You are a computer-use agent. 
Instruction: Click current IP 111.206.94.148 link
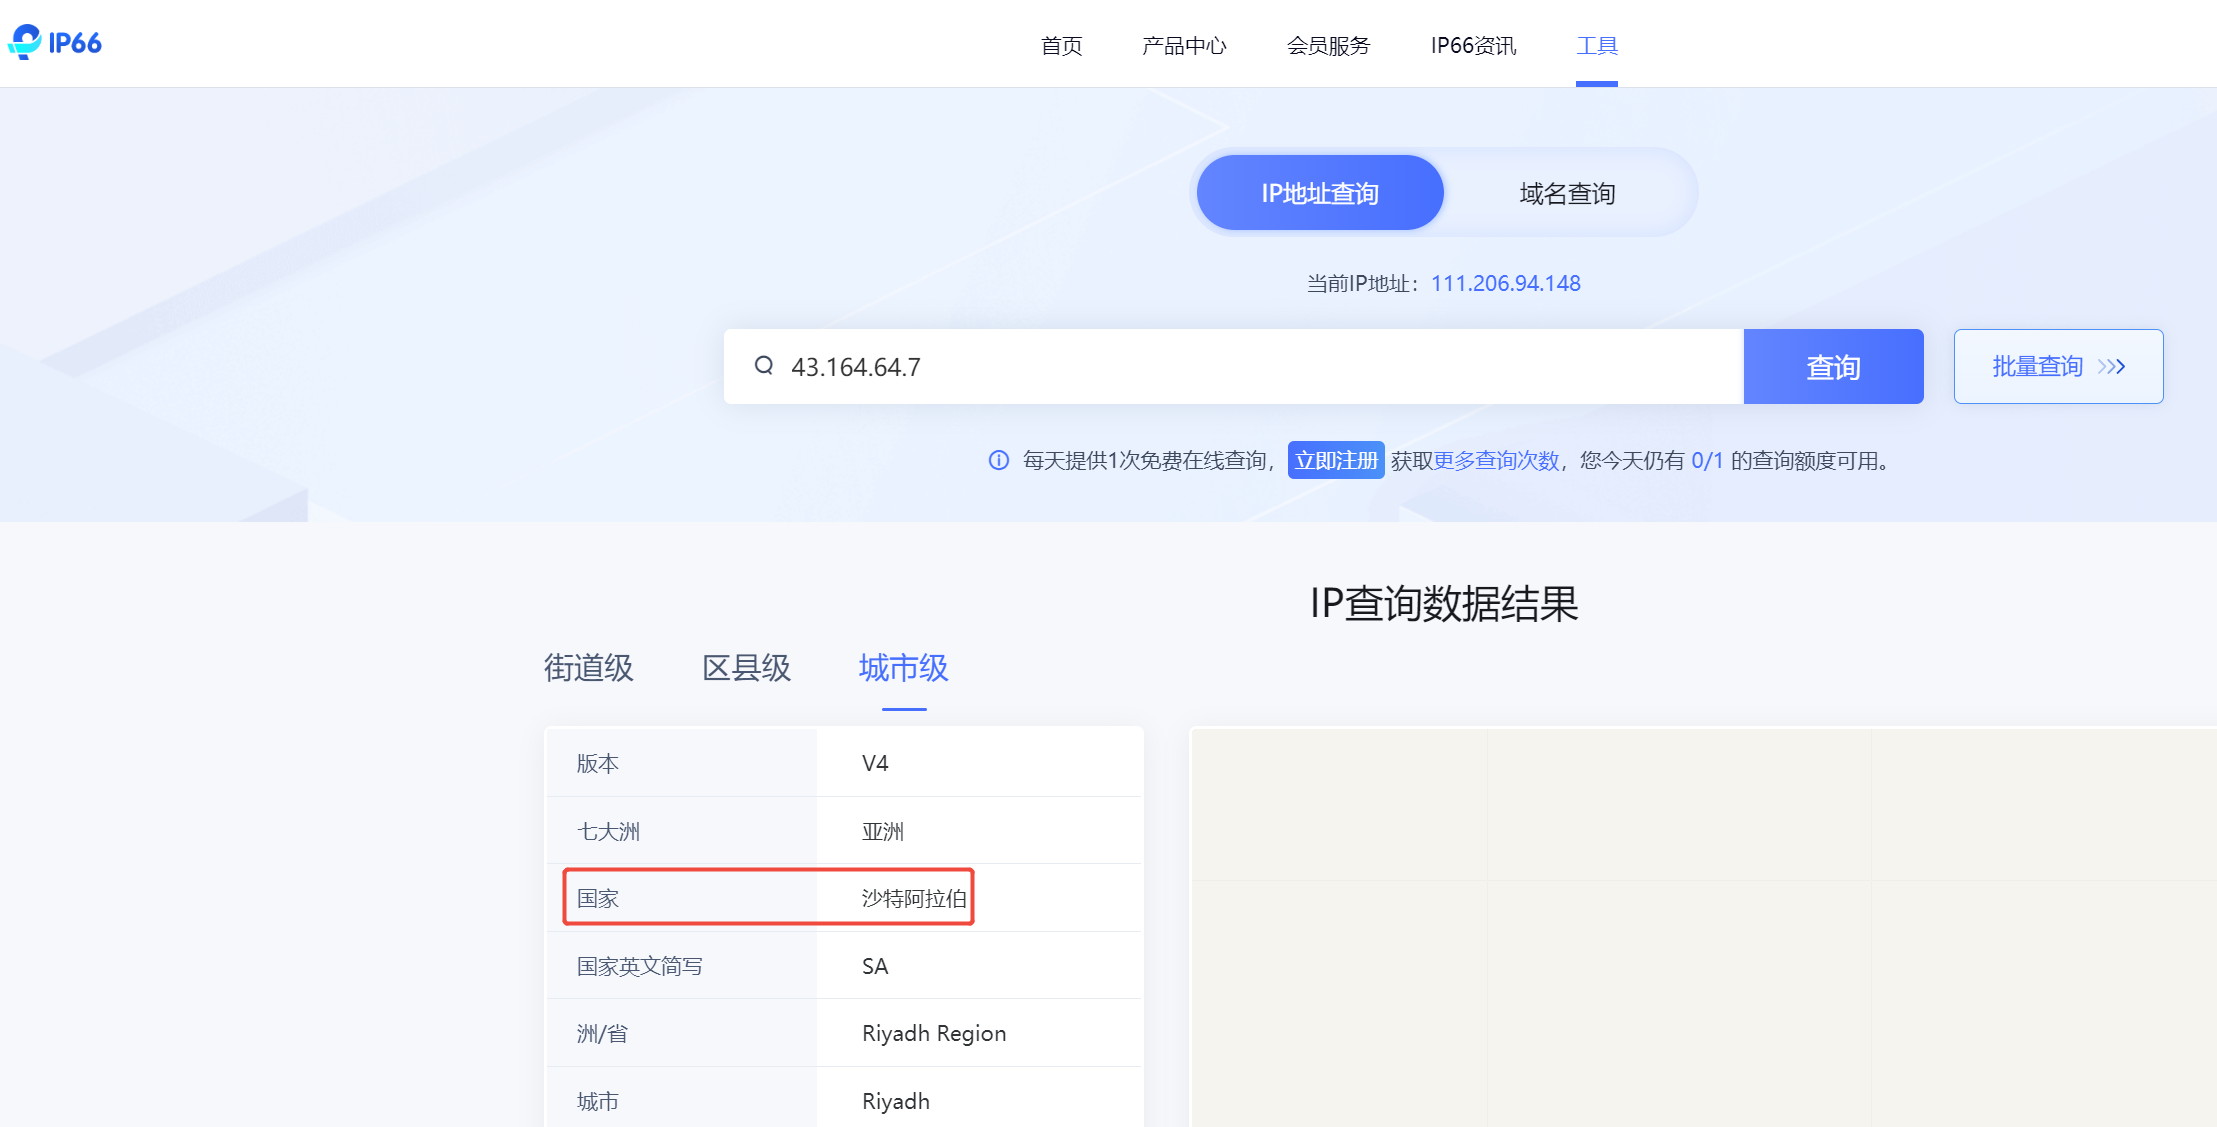pos(1505,284)
